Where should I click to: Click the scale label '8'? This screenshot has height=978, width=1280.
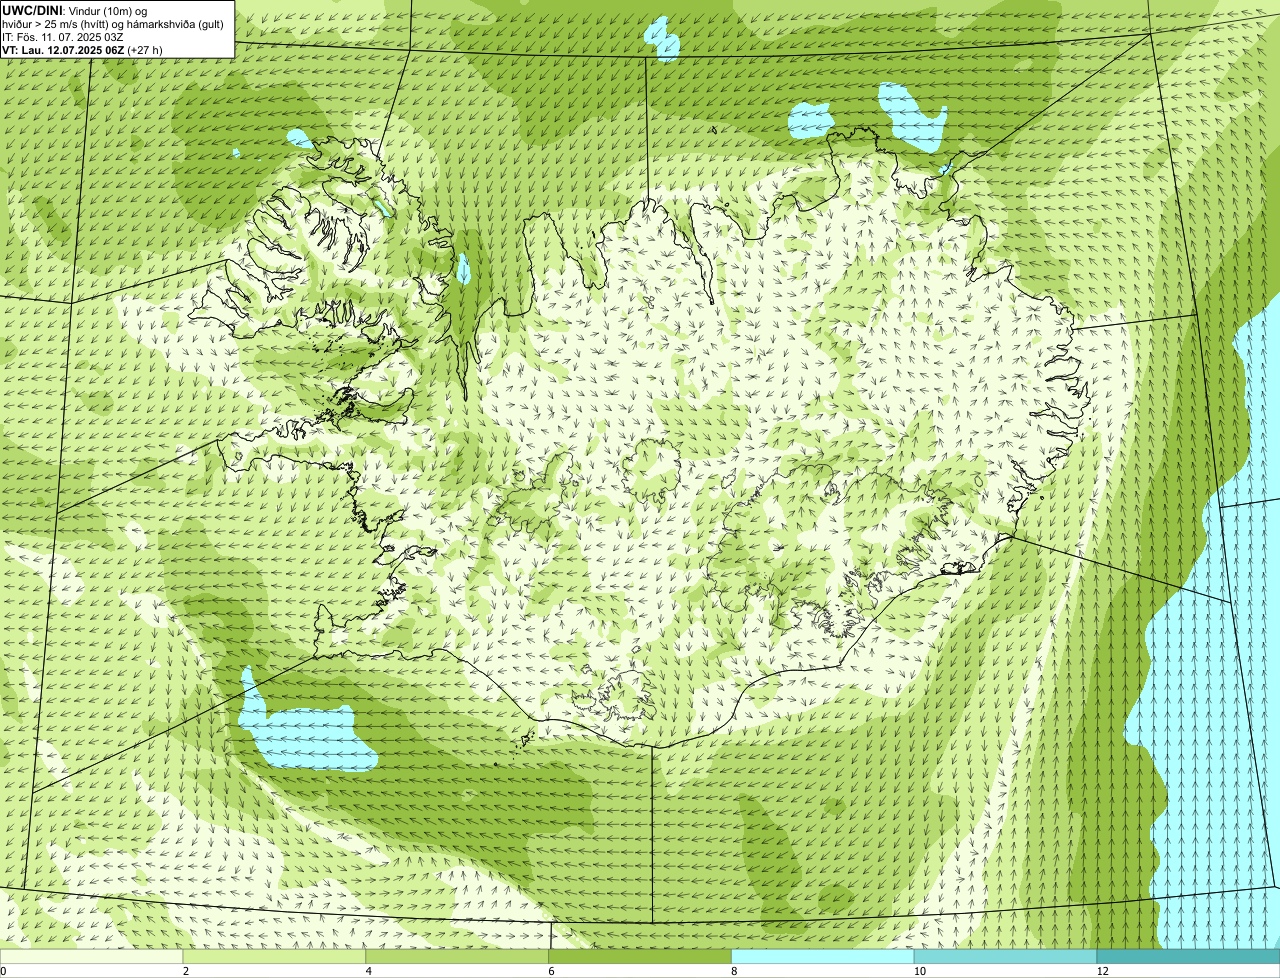[x=734, y=971]
